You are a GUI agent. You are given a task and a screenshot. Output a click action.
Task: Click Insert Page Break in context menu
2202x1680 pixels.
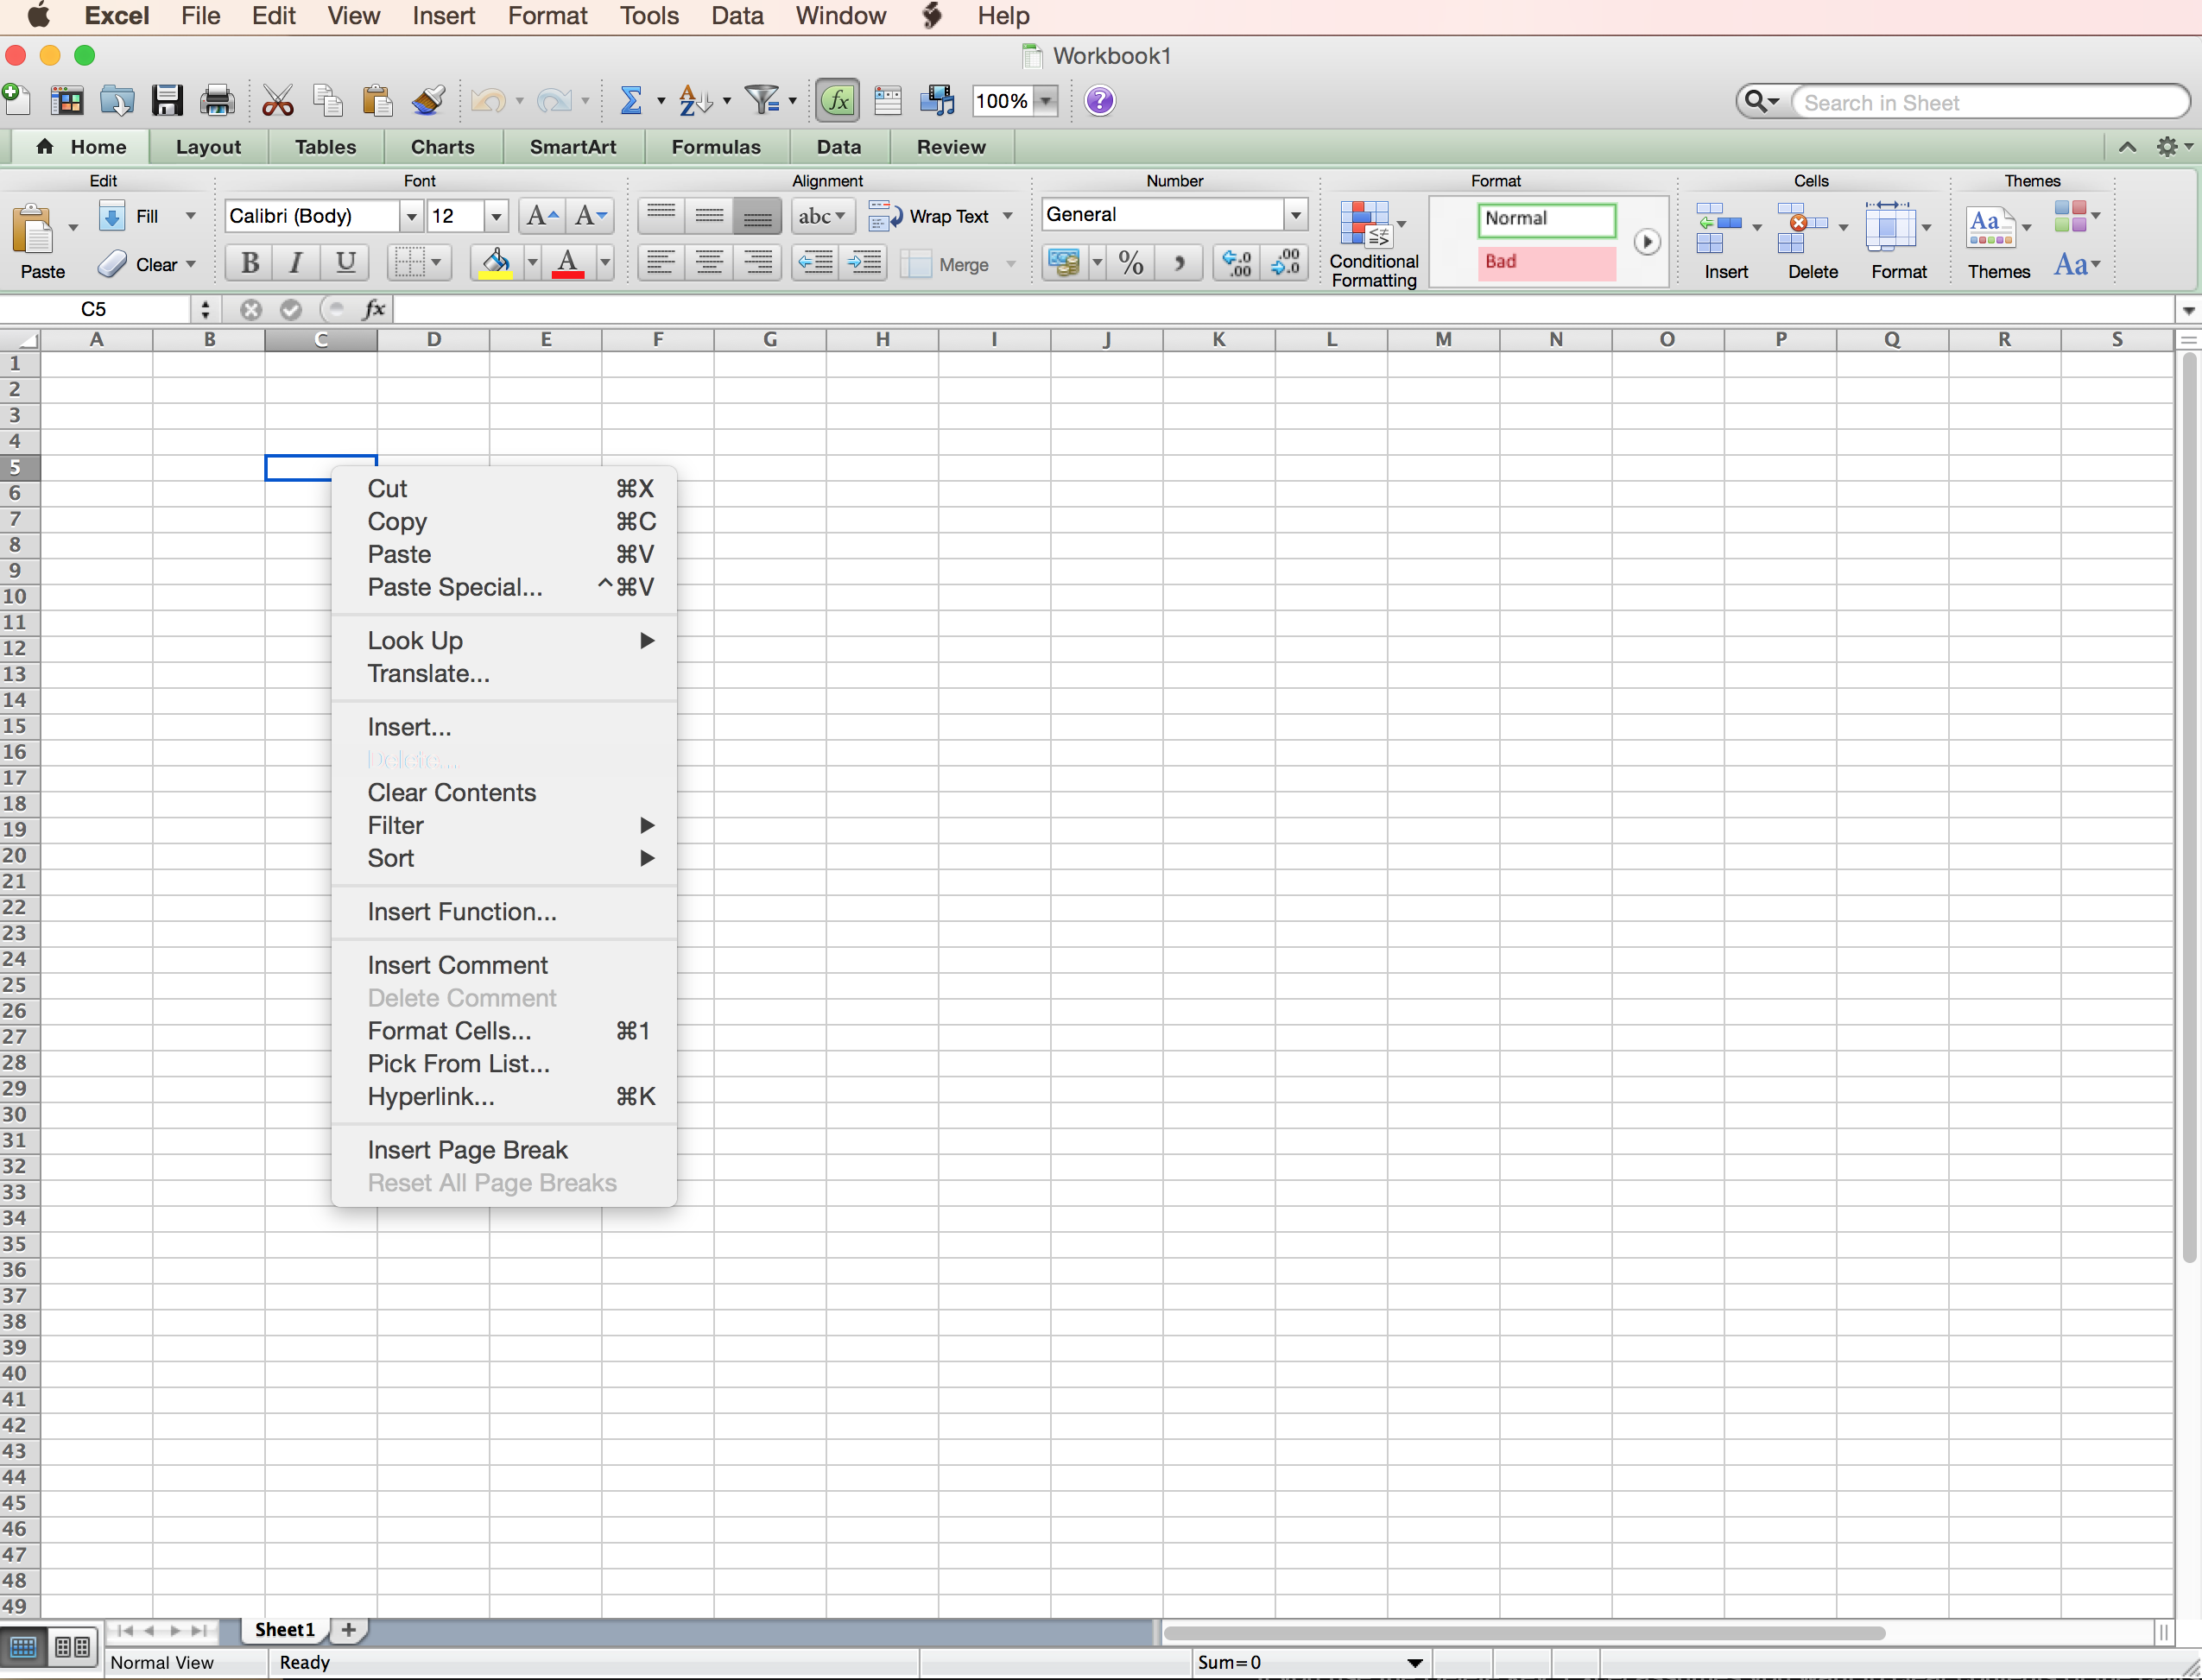pos(467,1149)
